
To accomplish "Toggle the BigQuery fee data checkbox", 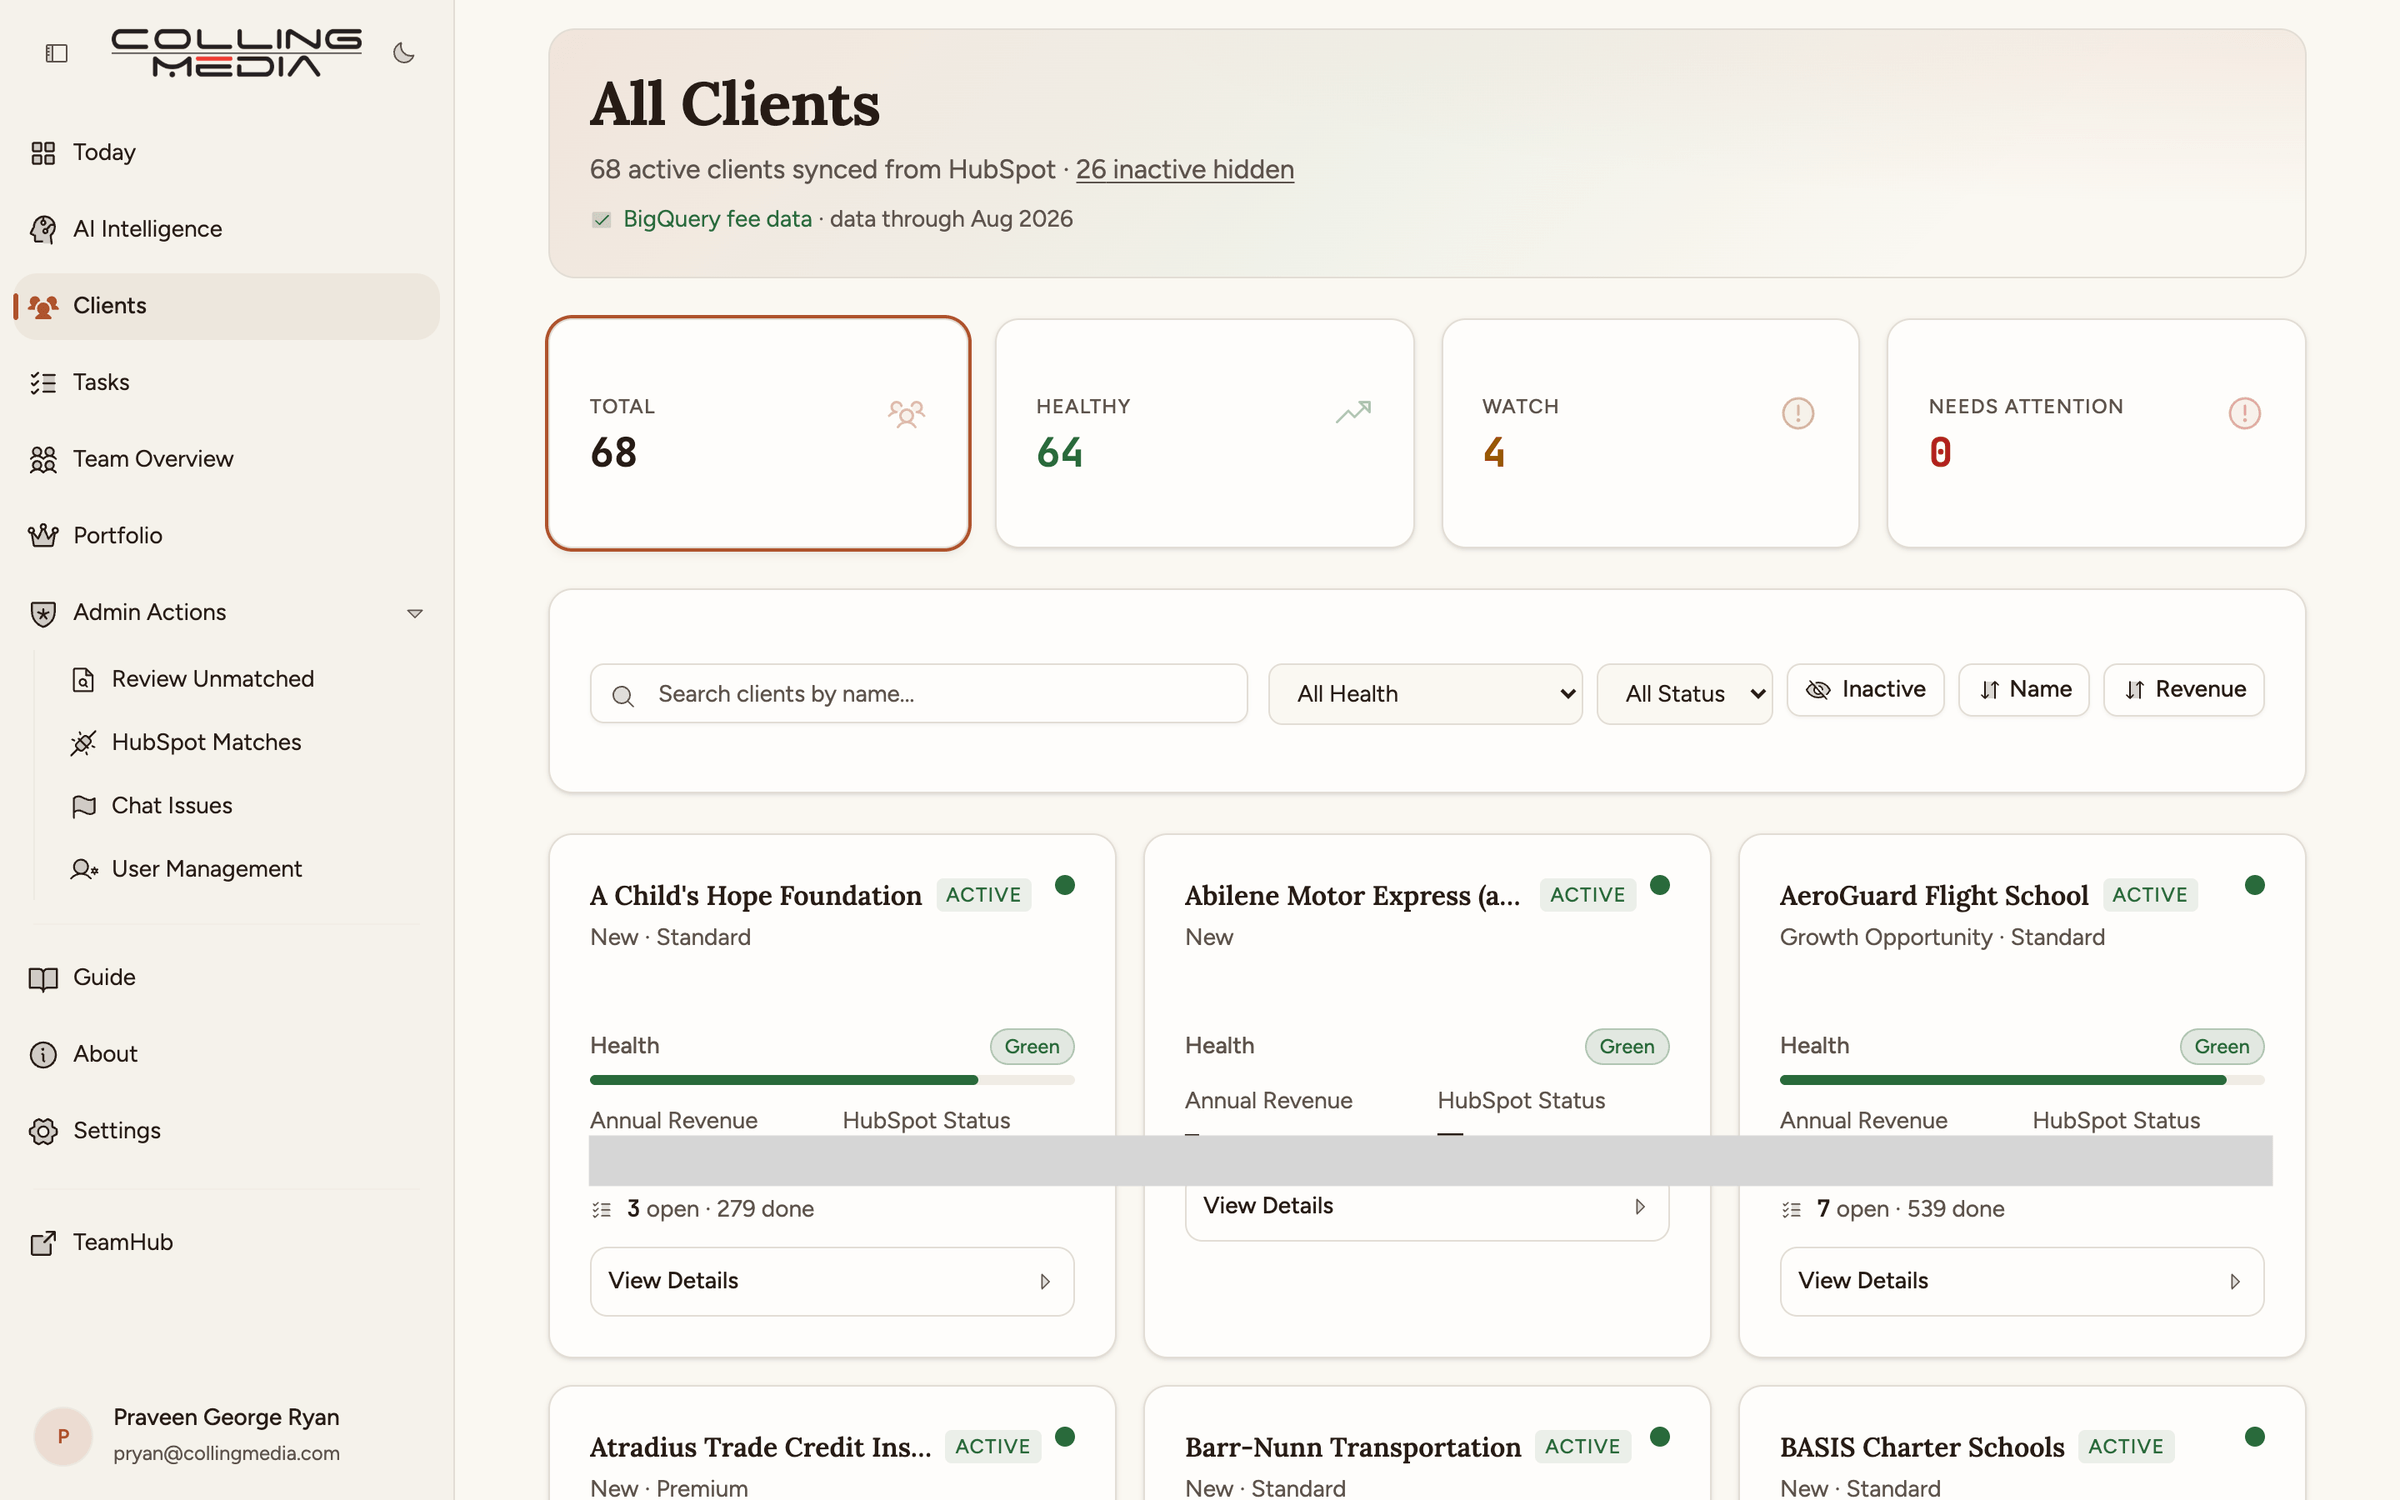I will point(601,220).
